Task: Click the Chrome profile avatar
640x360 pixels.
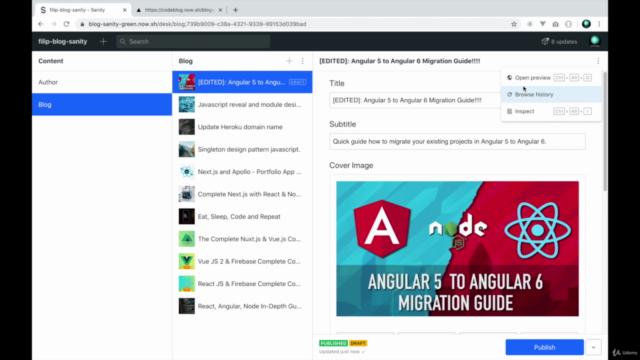Action: click(x=586, y=24)
